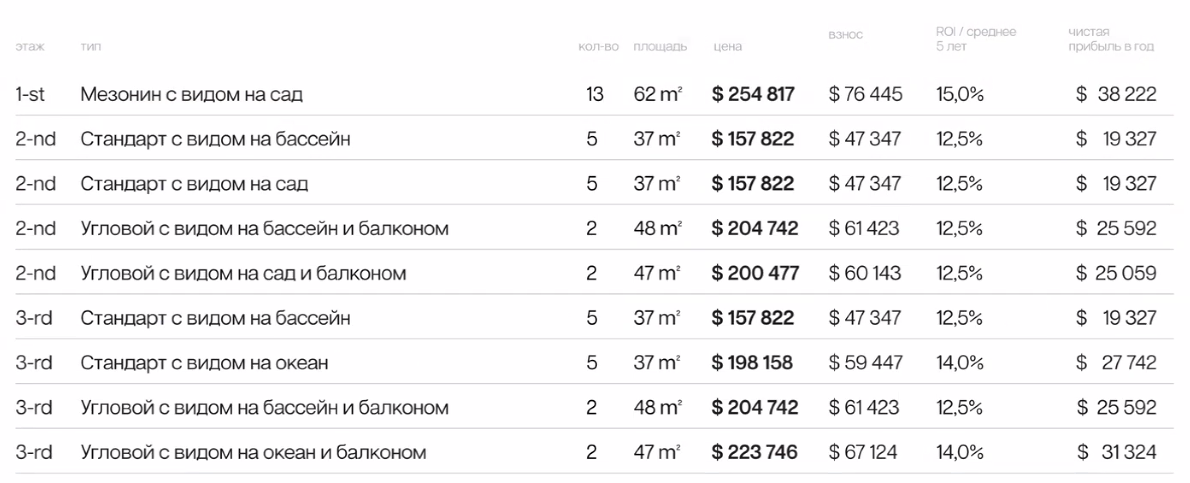Select 'Стандарт с видом на сад' unit type
The height and width of the screenshot is (483, 1190).
pos(194,184)
